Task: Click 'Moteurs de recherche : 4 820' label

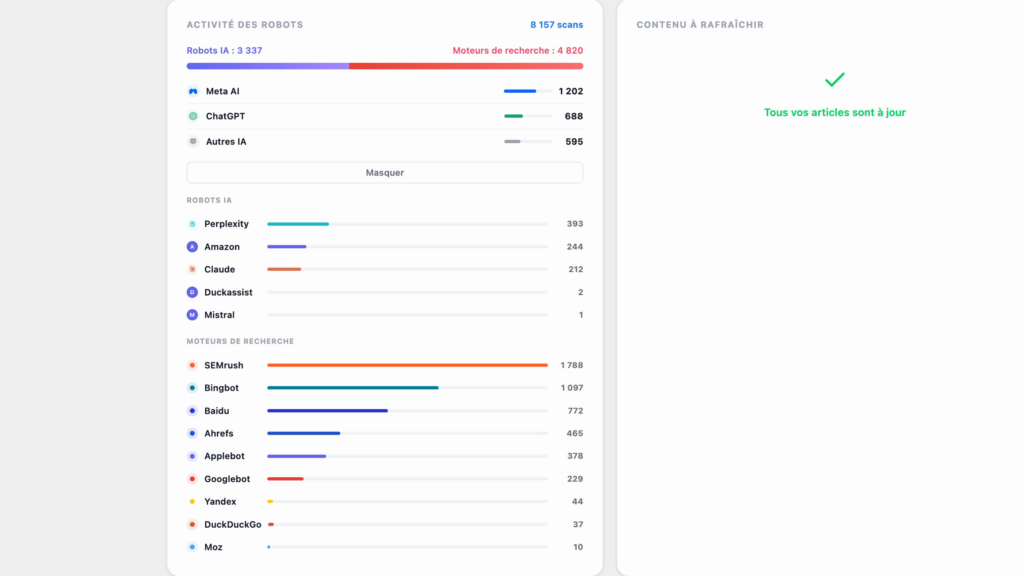Action: coord(518,50)
